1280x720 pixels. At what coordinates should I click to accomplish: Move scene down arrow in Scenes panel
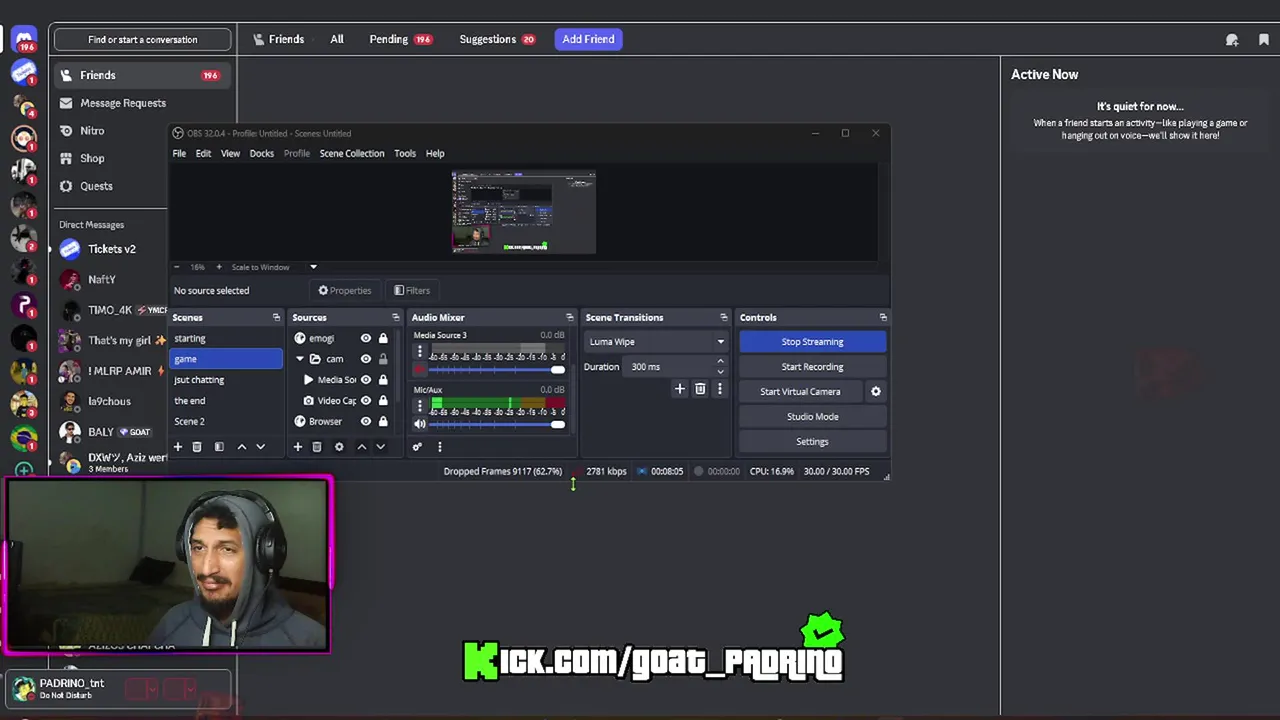[260, 447]
